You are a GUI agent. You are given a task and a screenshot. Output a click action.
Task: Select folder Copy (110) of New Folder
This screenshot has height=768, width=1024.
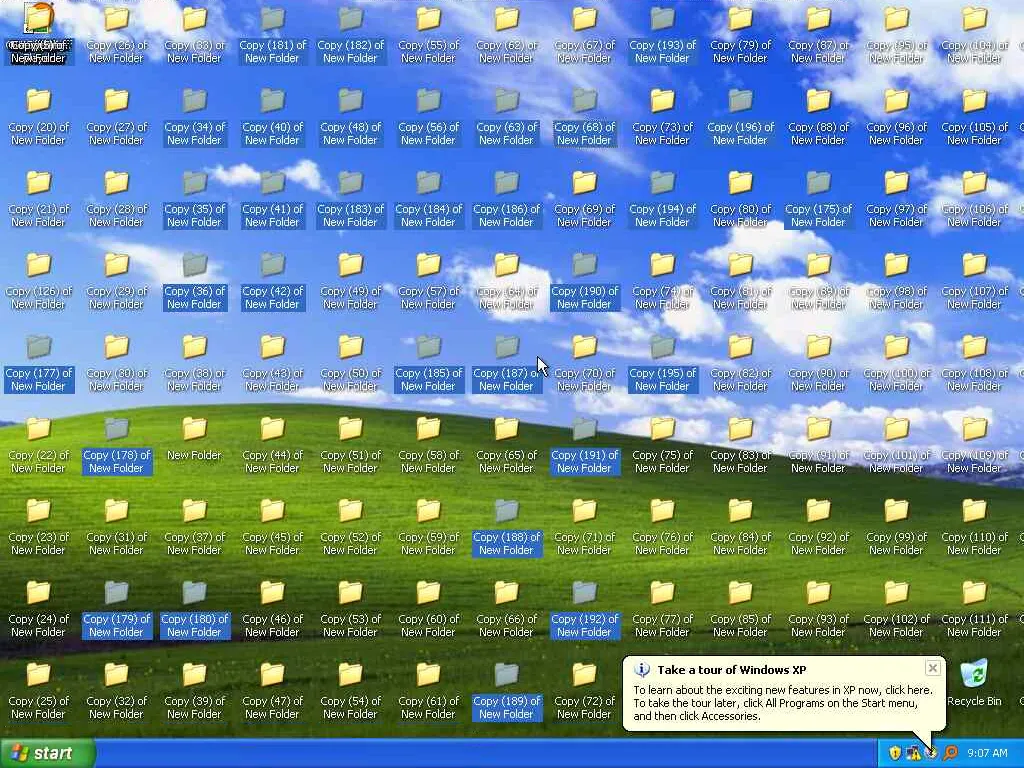point(974,527)
